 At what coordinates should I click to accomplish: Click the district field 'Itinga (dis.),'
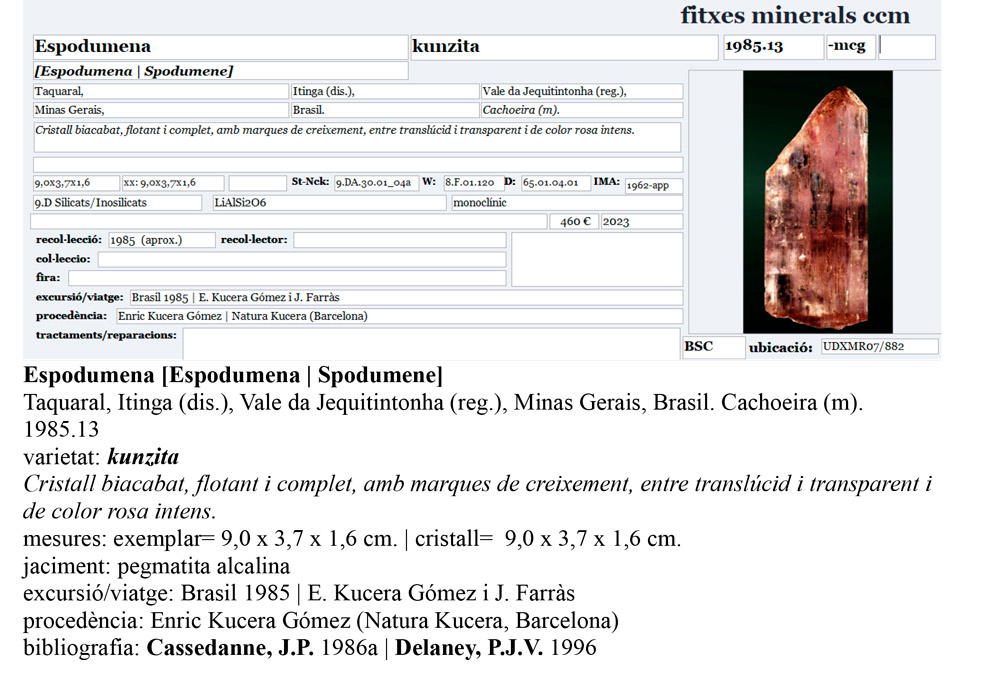(x=385, y=91)
